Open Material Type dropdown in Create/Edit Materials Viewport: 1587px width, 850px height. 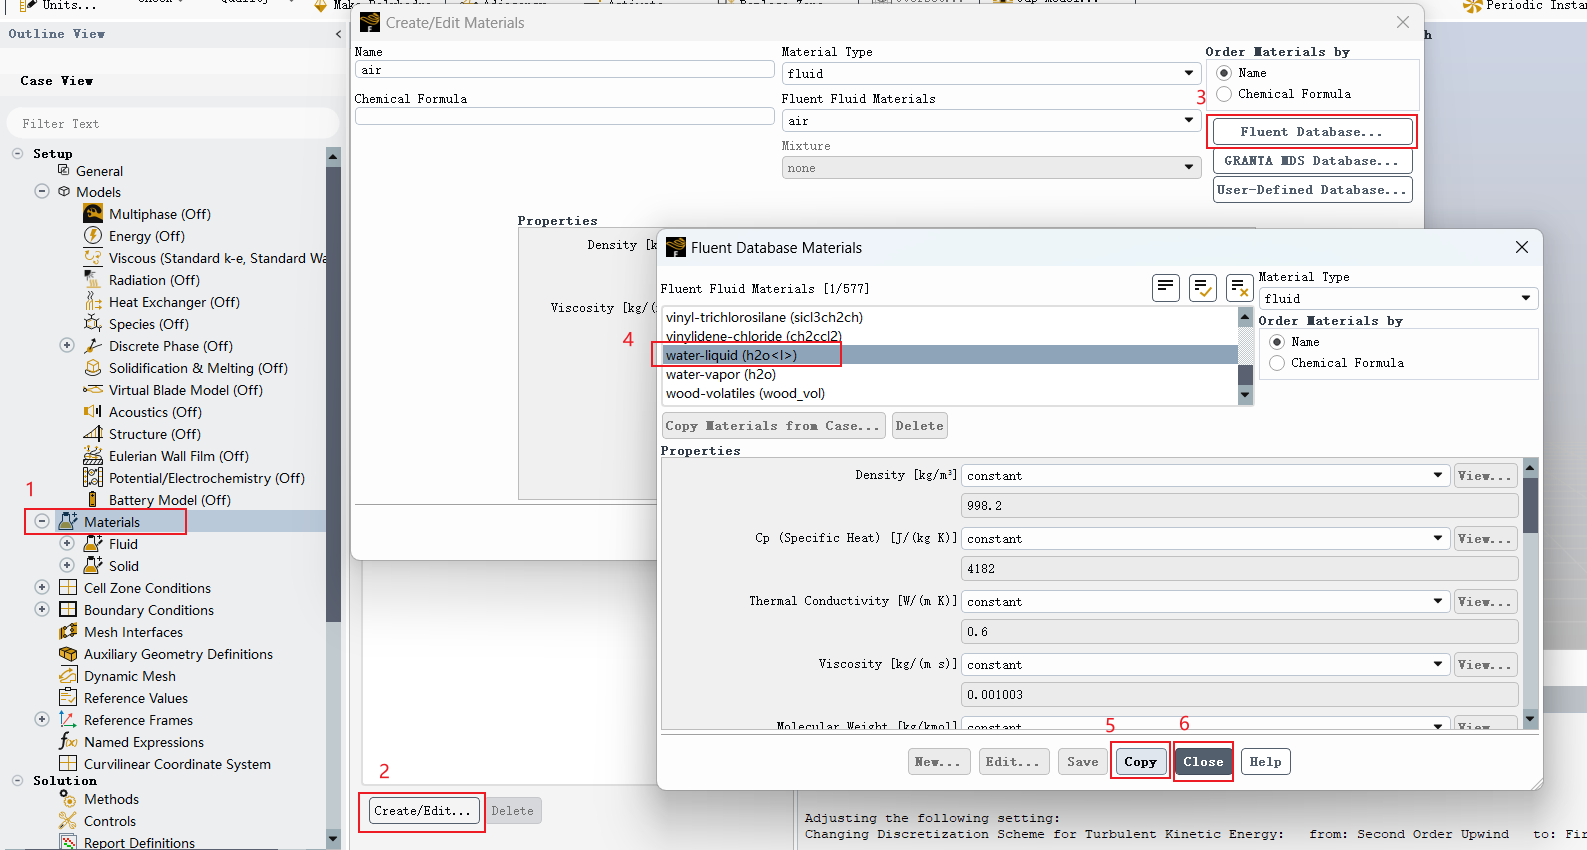coord(991,73)
